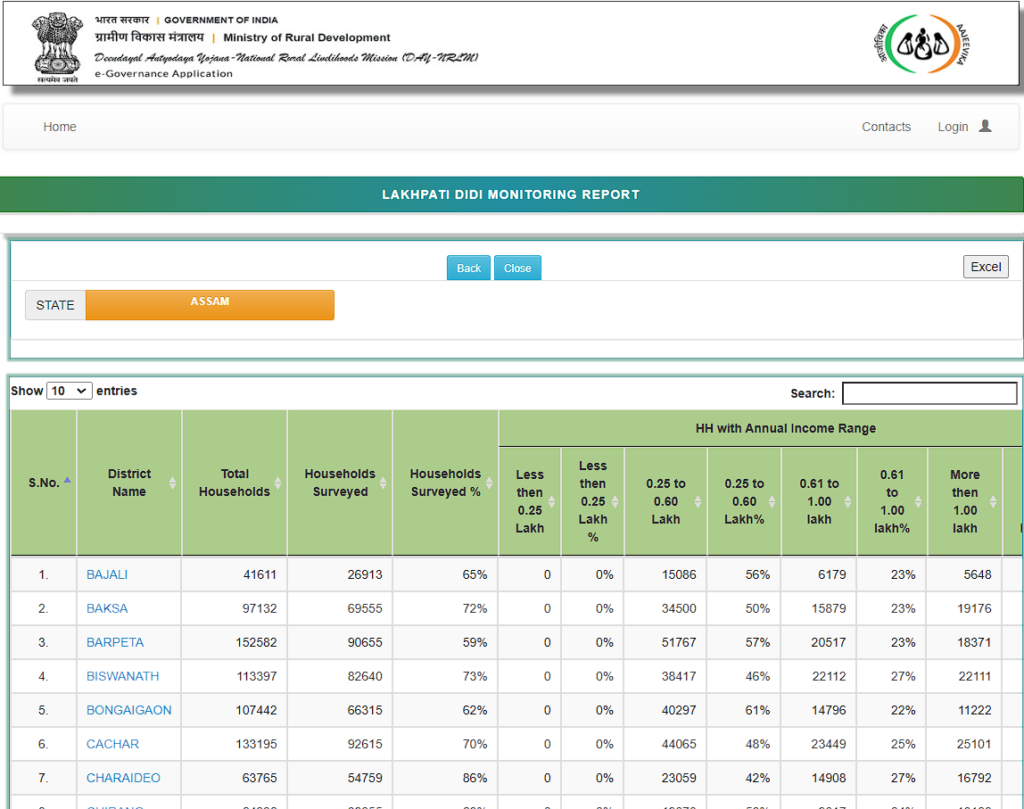Click the Government of India emblem logo
This screenshot has width=1024, height=809.
(x=57, y=47)
